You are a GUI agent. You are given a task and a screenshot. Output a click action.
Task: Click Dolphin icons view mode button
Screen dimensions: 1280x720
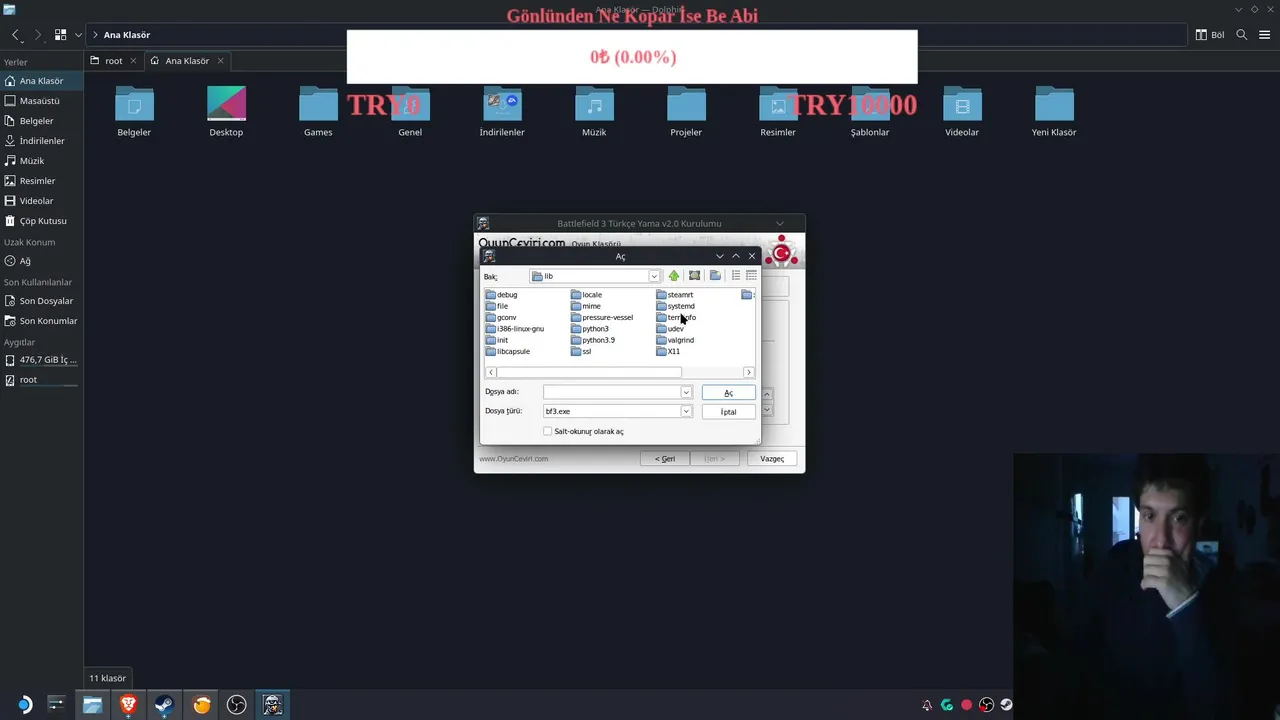click(60, 35)
